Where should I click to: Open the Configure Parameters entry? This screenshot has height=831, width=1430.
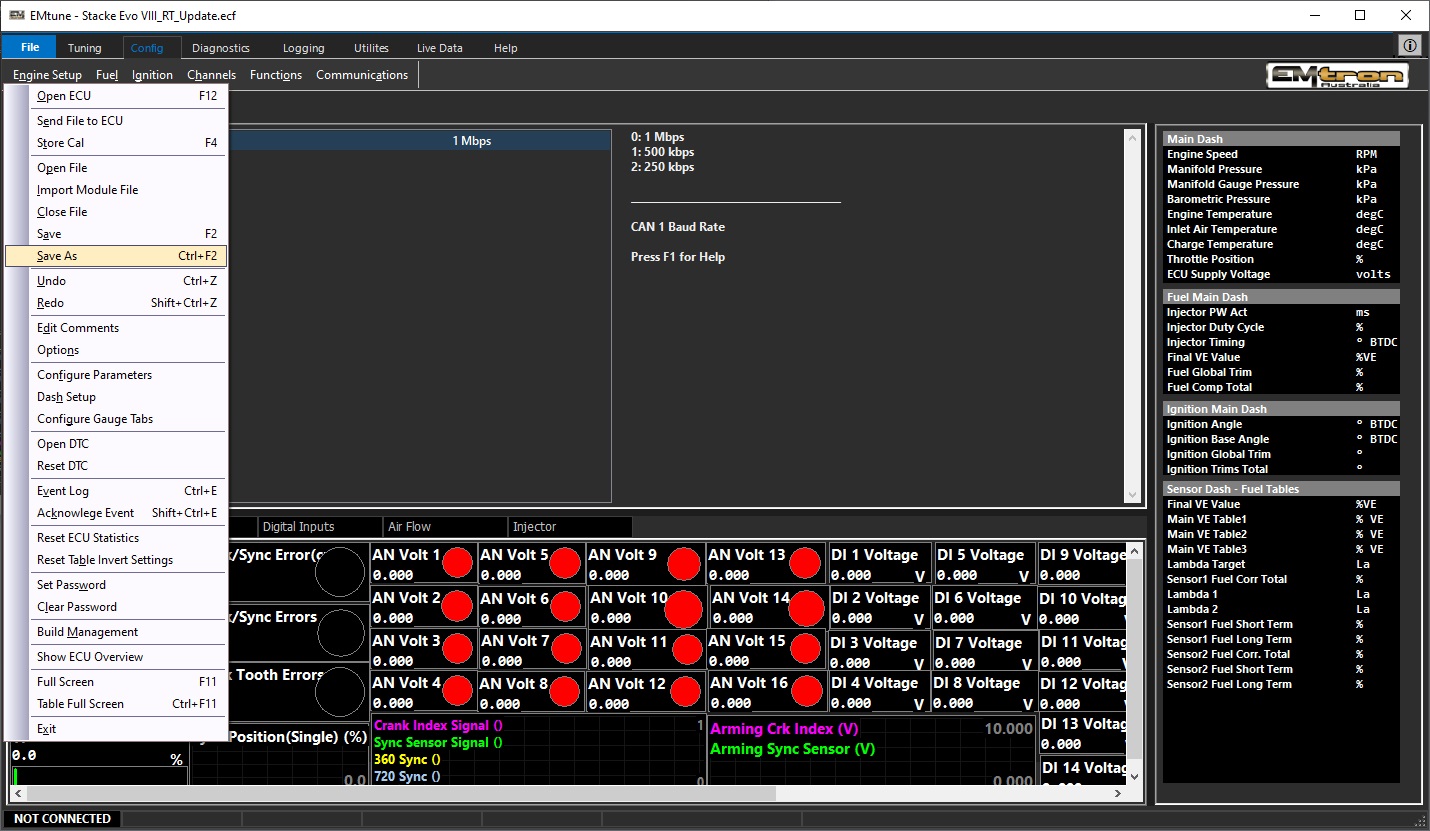(95, 375)
